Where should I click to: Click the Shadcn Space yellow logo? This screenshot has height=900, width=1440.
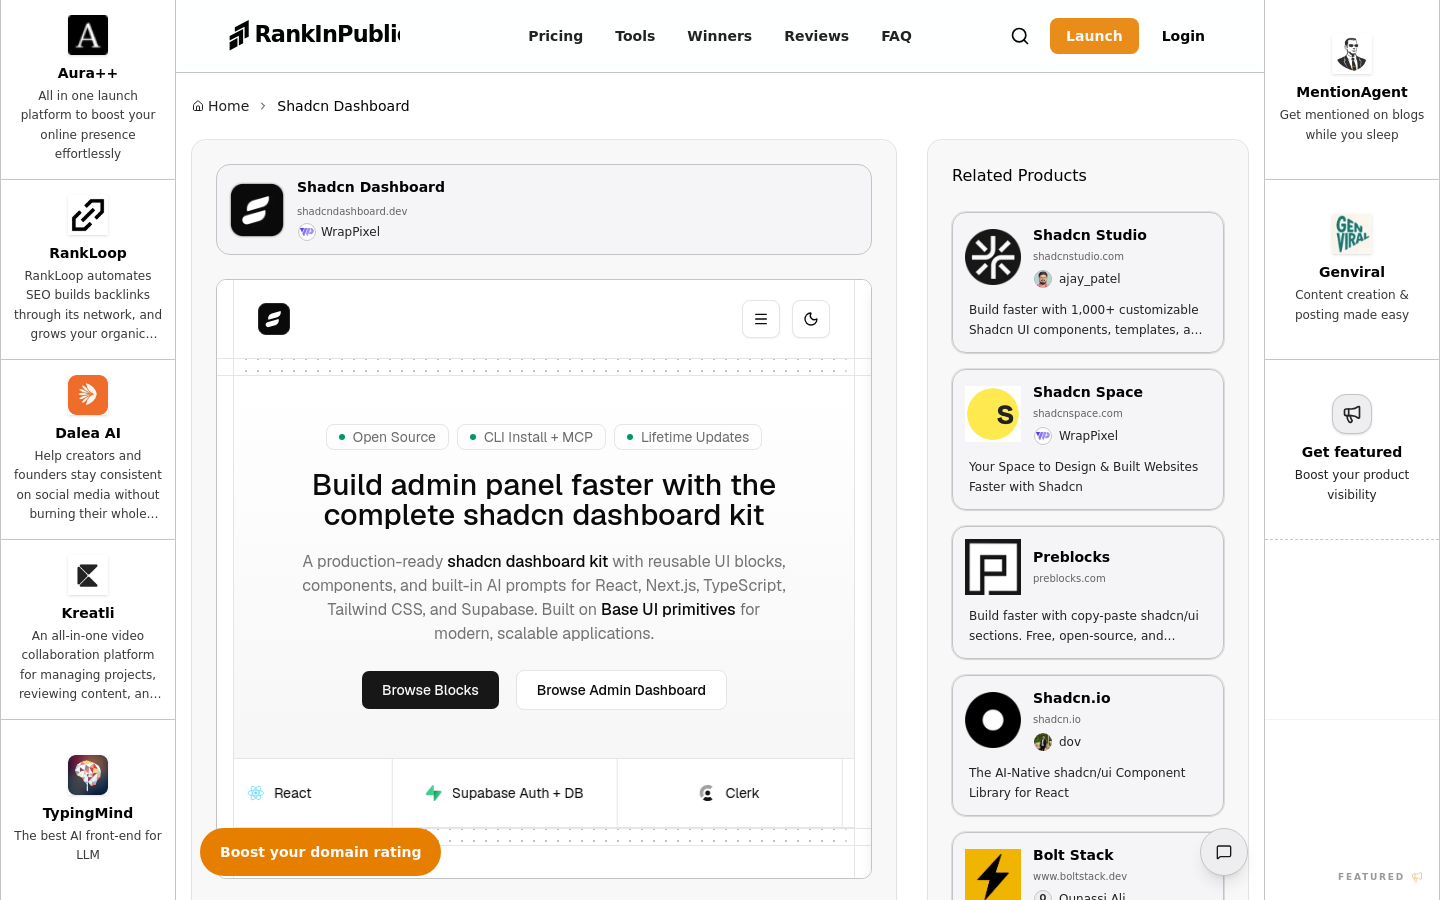(993, 414)
